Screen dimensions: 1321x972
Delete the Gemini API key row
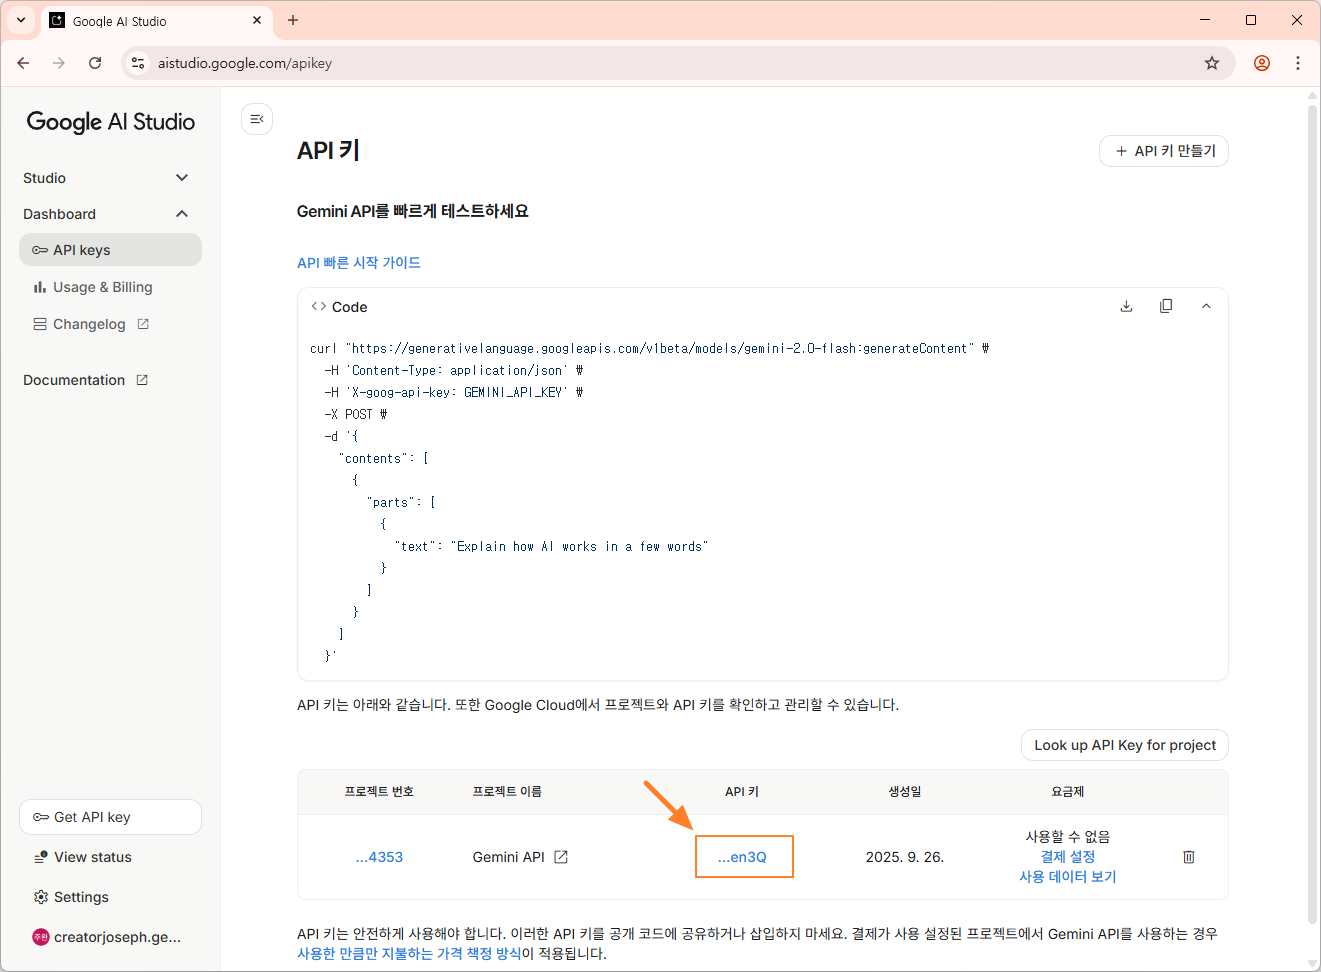pos(1189,857)
